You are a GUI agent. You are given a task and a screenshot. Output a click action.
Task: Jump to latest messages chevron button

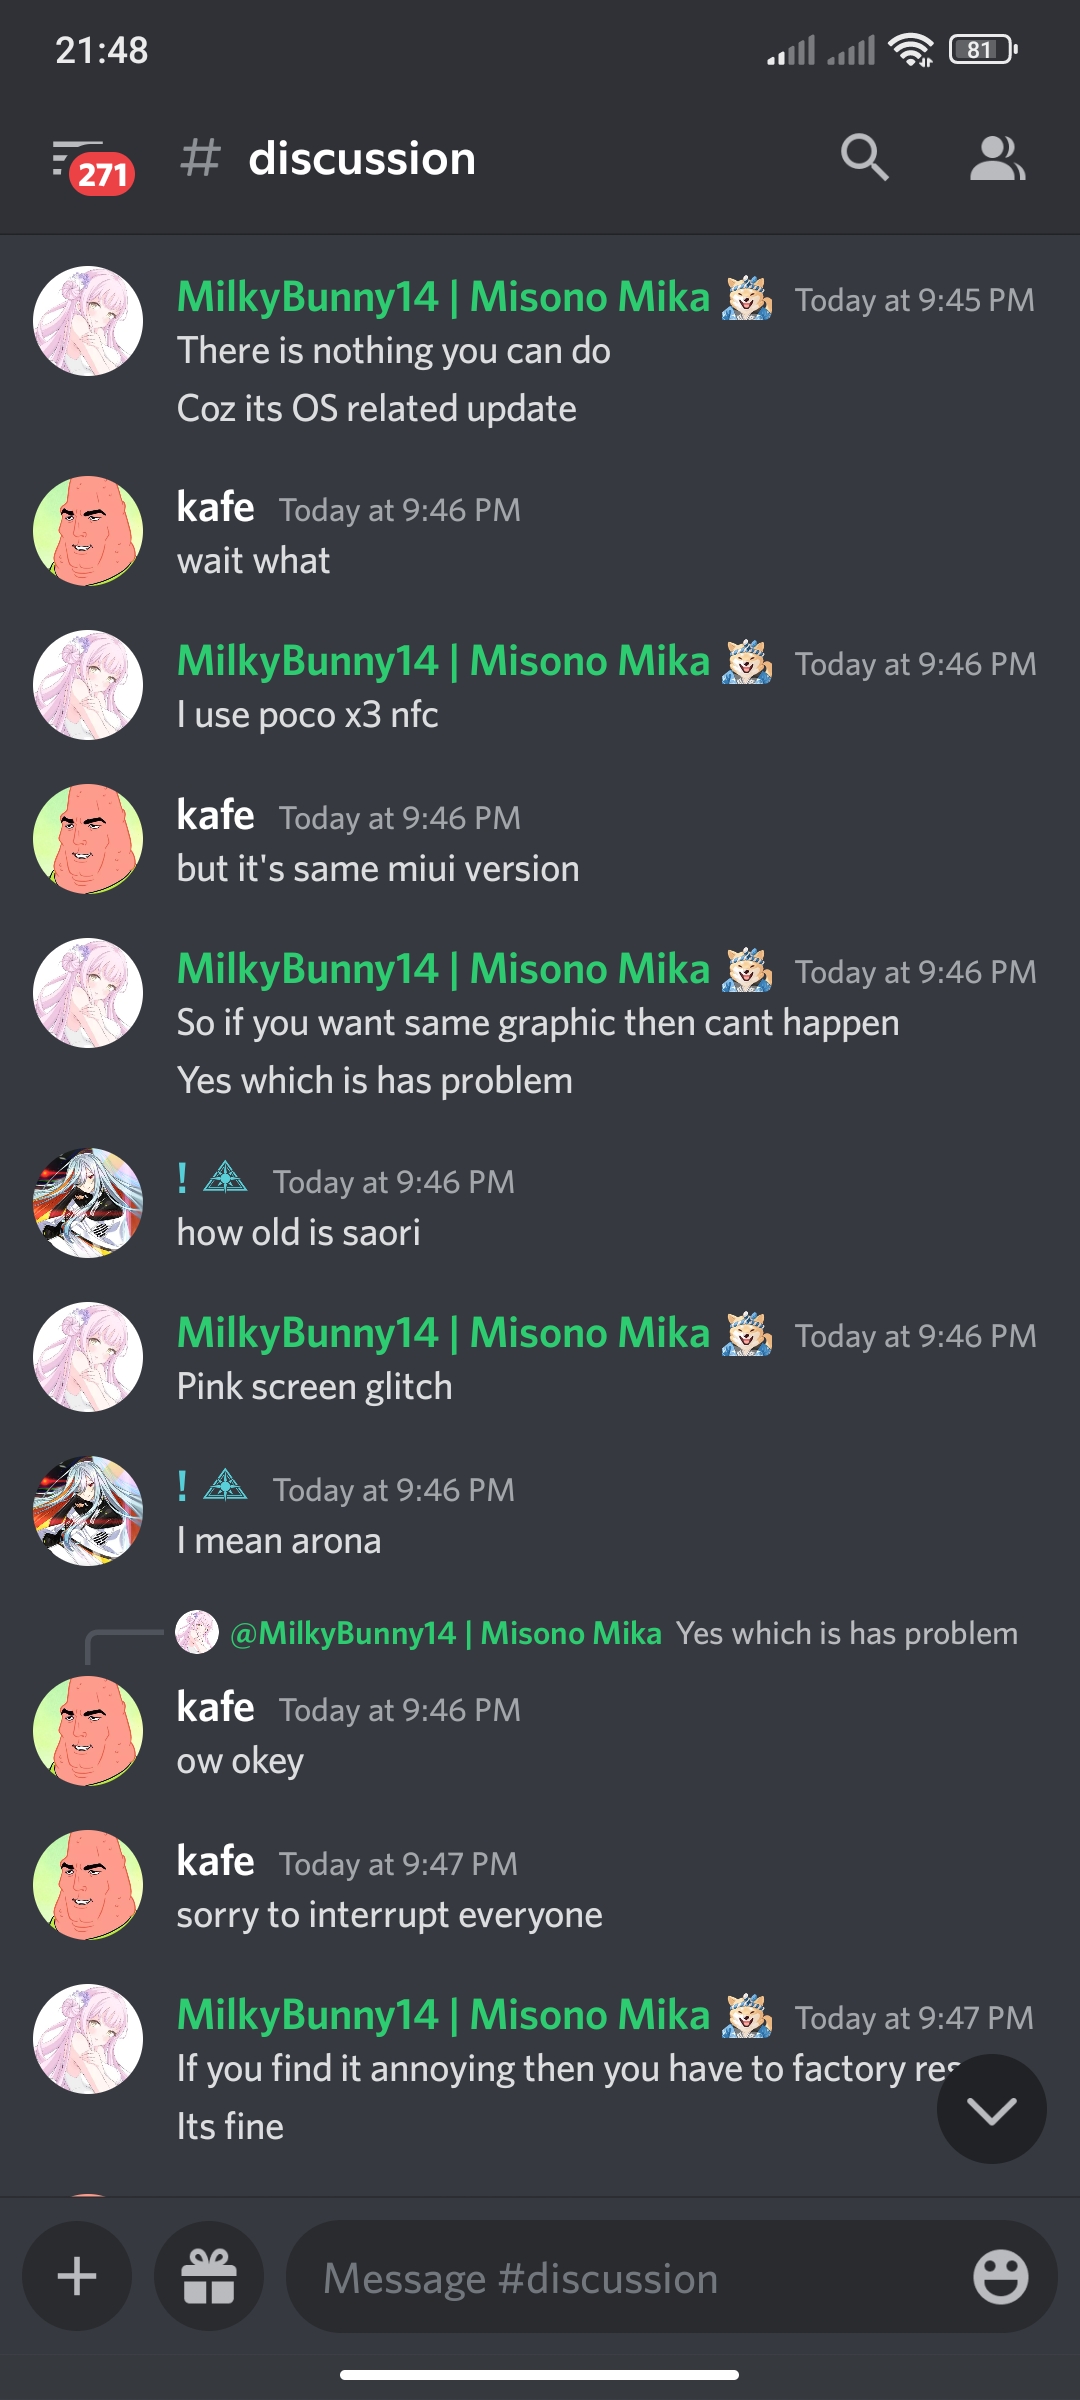coord(991,2109)
